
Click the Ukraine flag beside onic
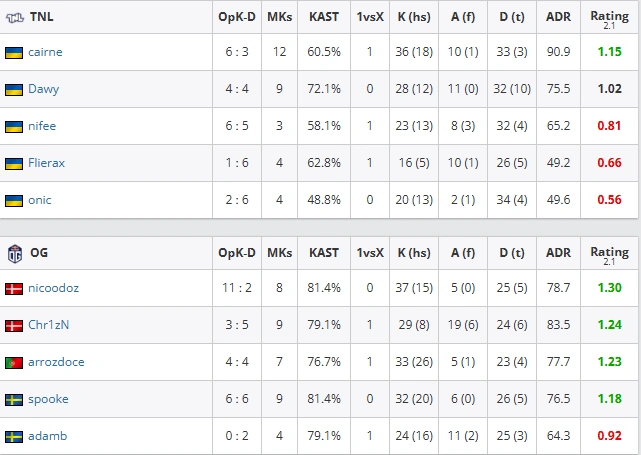14,201
